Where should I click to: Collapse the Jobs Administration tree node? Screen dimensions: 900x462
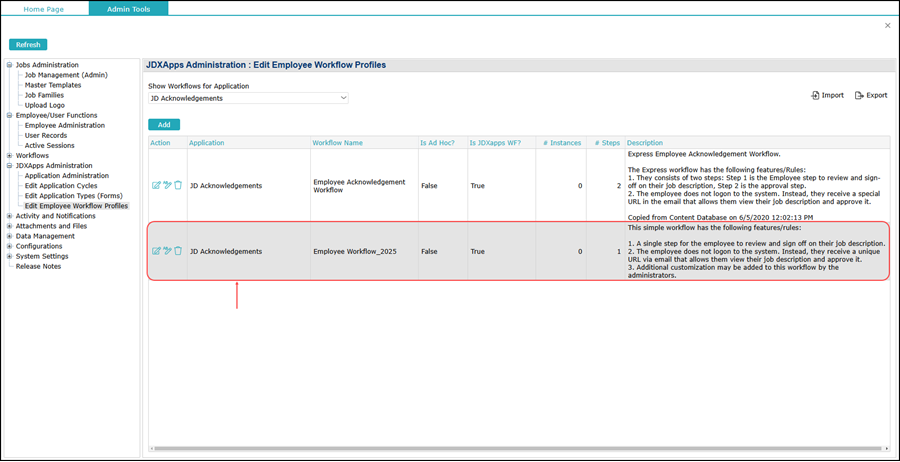click(x=10, y=65)
